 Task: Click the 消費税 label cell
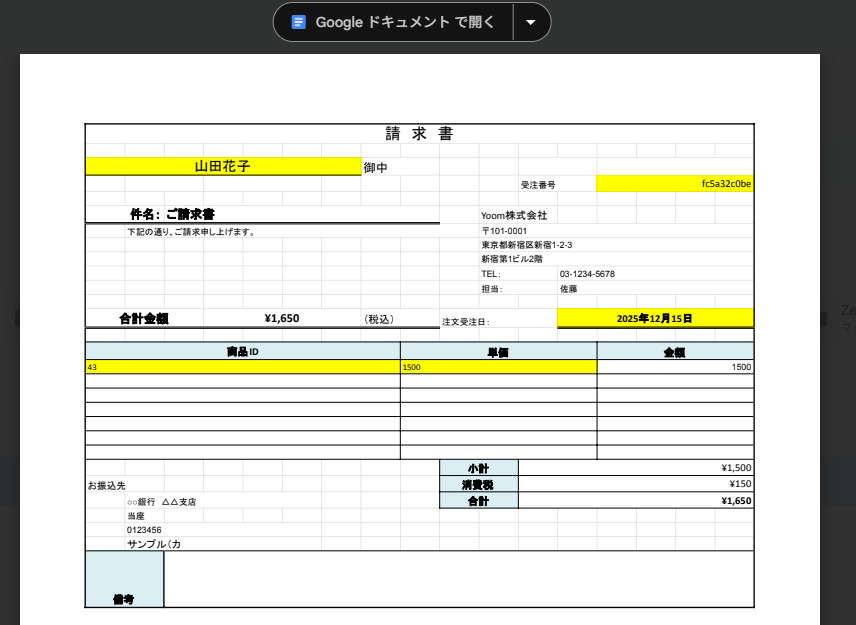[x=478, y=484]
